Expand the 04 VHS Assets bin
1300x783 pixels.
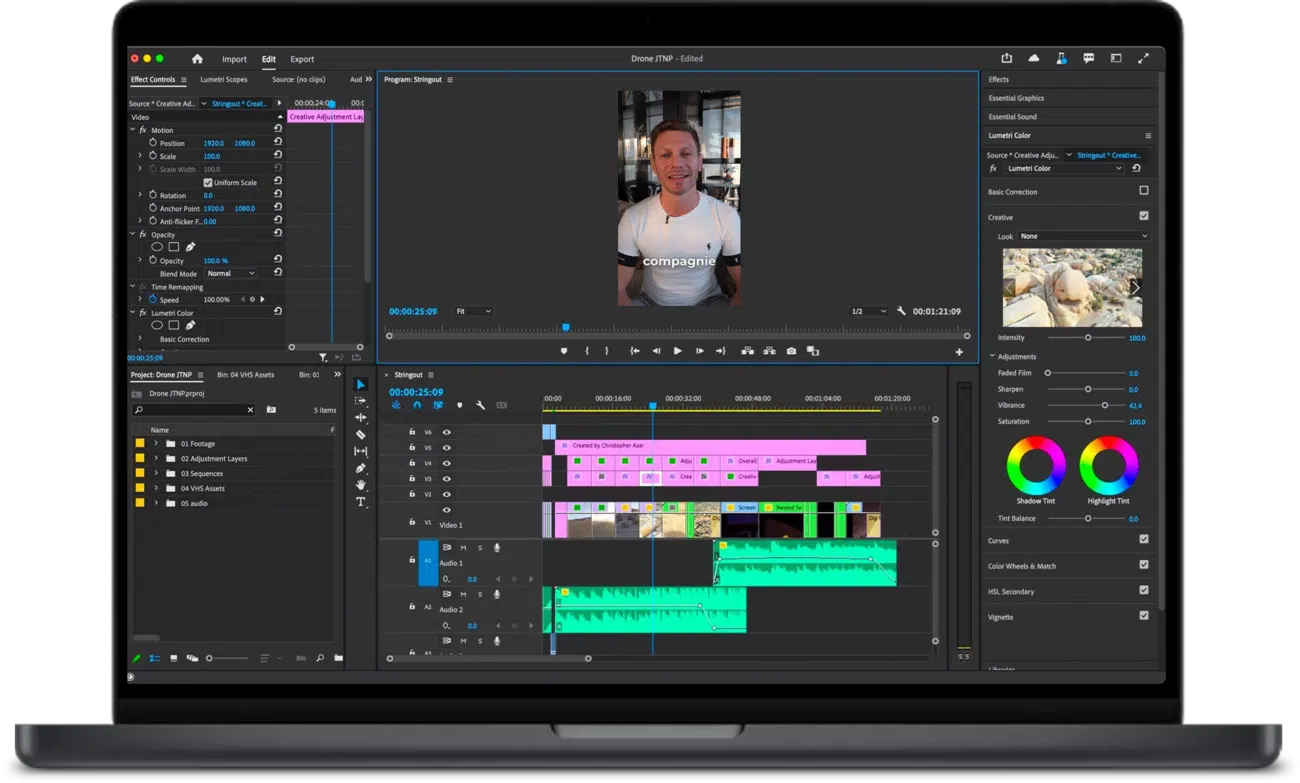[156, 488]
